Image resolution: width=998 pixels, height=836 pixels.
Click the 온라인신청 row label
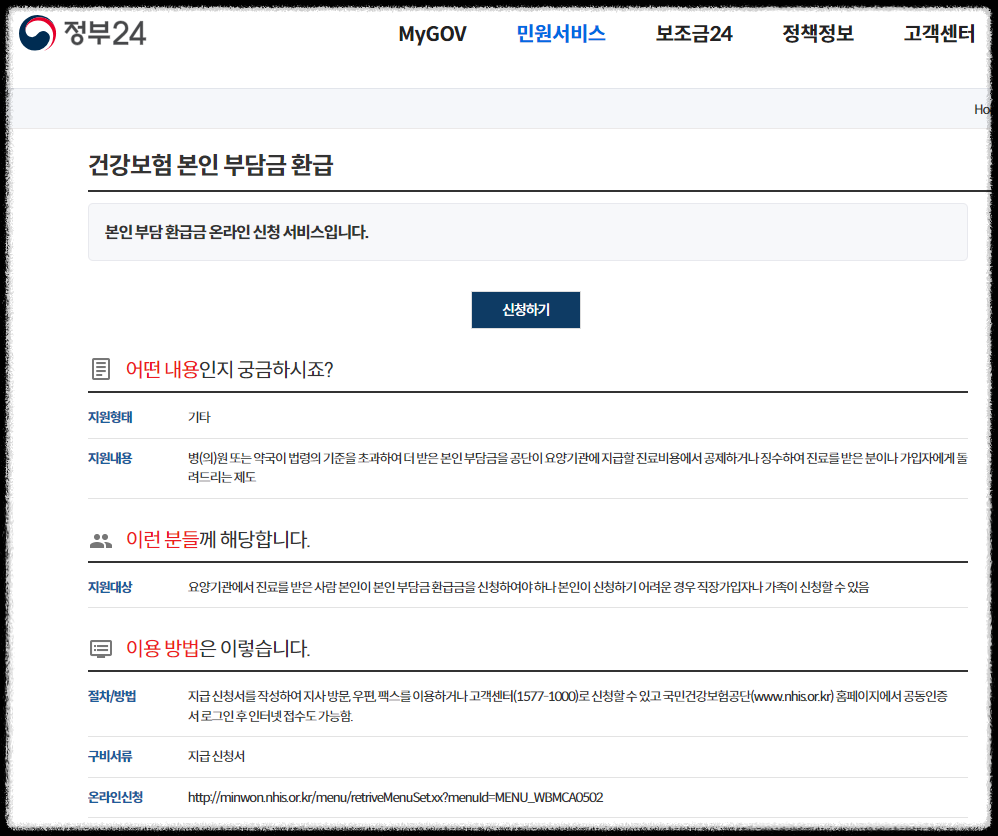coord(110,798)
